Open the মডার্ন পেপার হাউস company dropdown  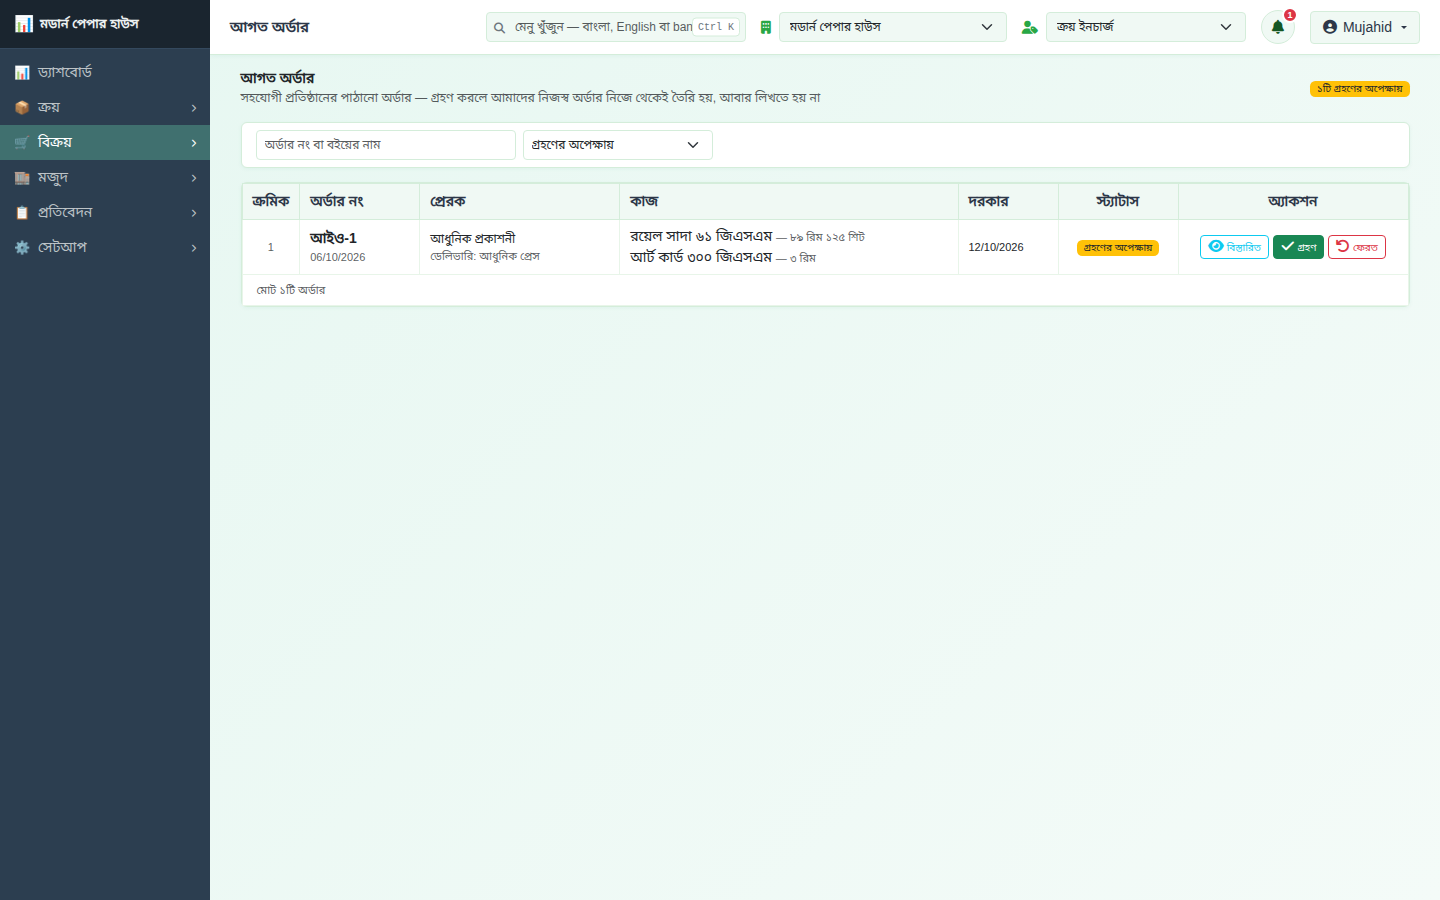tap(892, 27)
